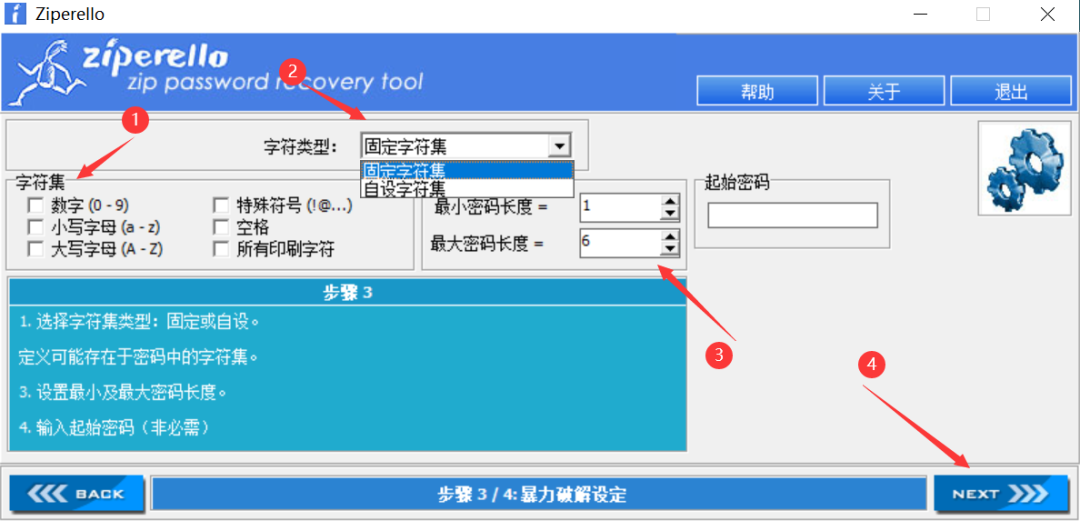Click the Ziperello title bar app icon

click(15, 14)
